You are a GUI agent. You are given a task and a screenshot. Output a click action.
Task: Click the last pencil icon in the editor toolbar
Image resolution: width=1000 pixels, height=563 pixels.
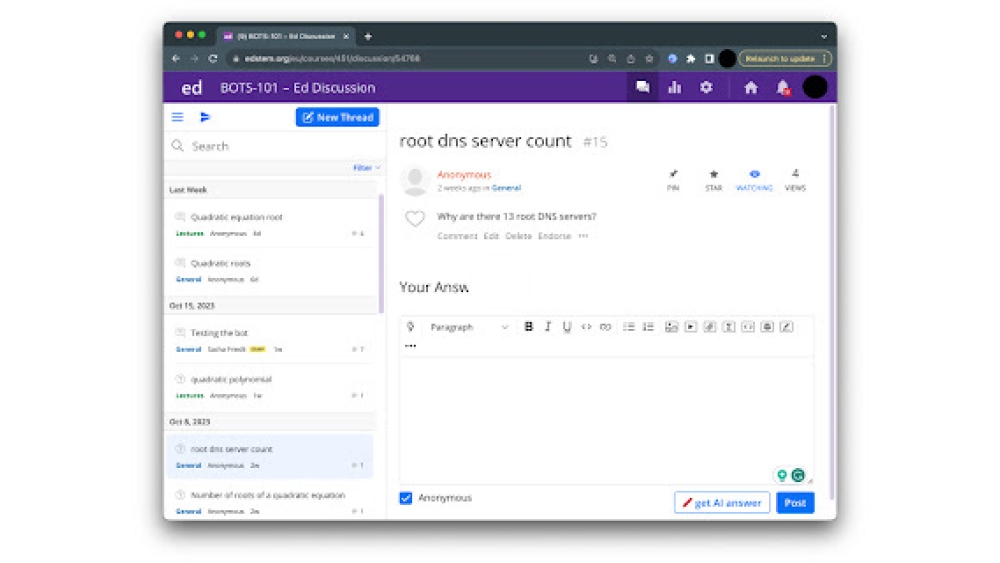786,326
